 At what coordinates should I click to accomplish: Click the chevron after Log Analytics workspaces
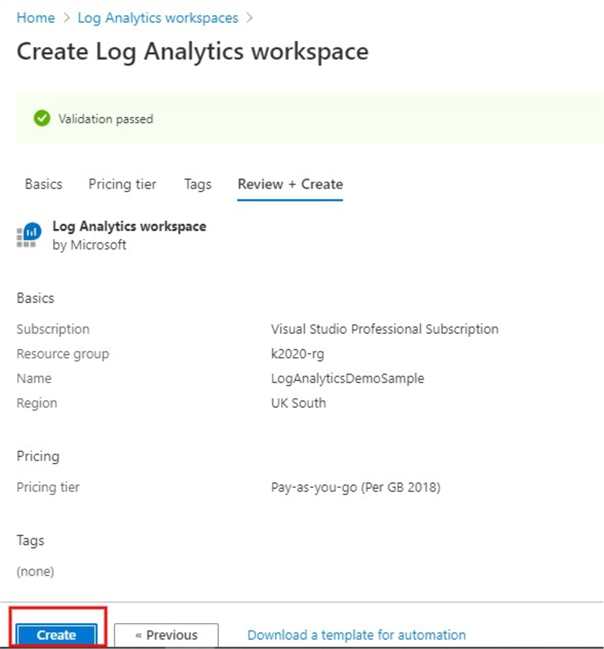249,18
